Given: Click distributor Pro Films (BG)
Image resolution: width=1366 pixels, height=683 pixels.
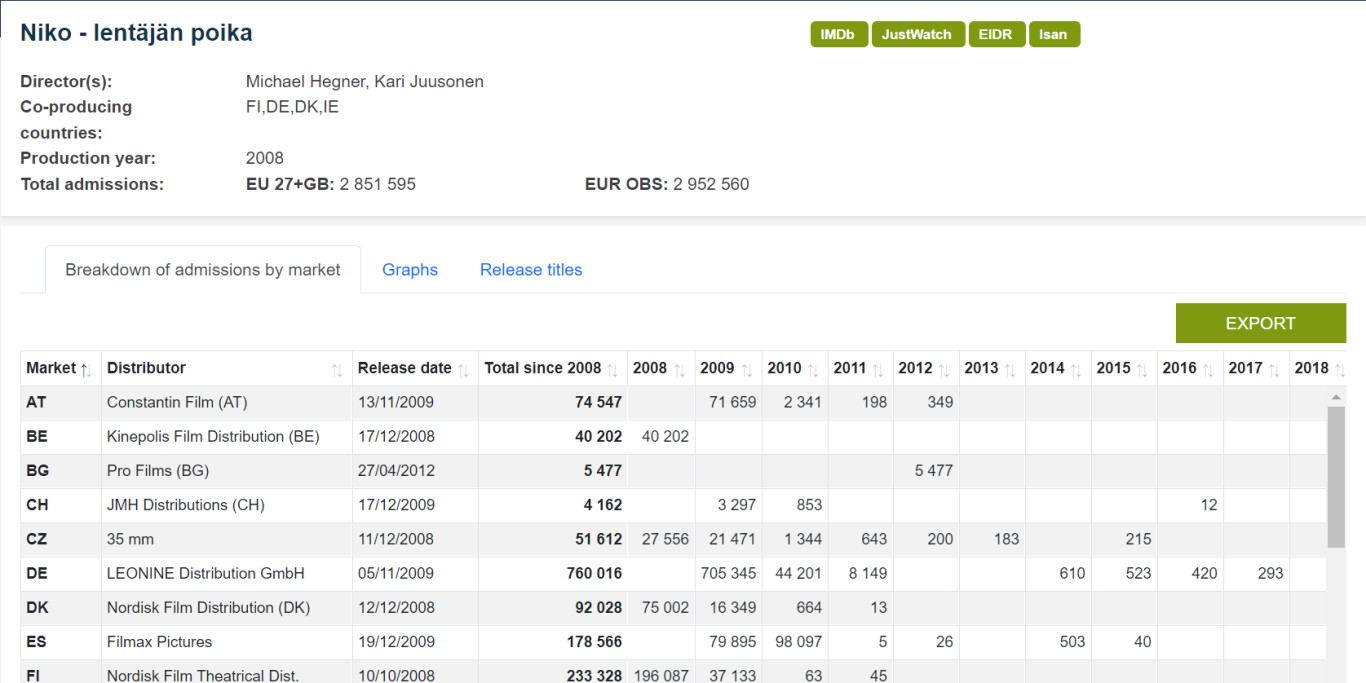Looking at the screenshot, I should tap(158, 470).
